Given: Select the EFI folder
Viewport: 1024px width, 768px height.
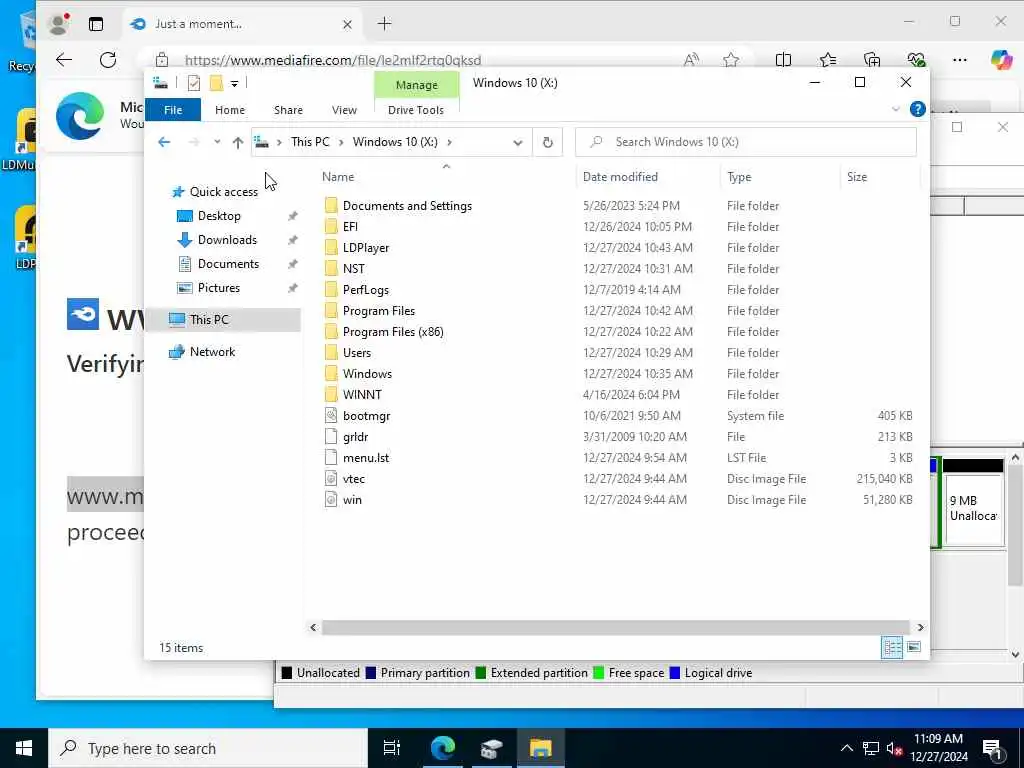Looking at the screenshot, I should [x=350, y=227].
